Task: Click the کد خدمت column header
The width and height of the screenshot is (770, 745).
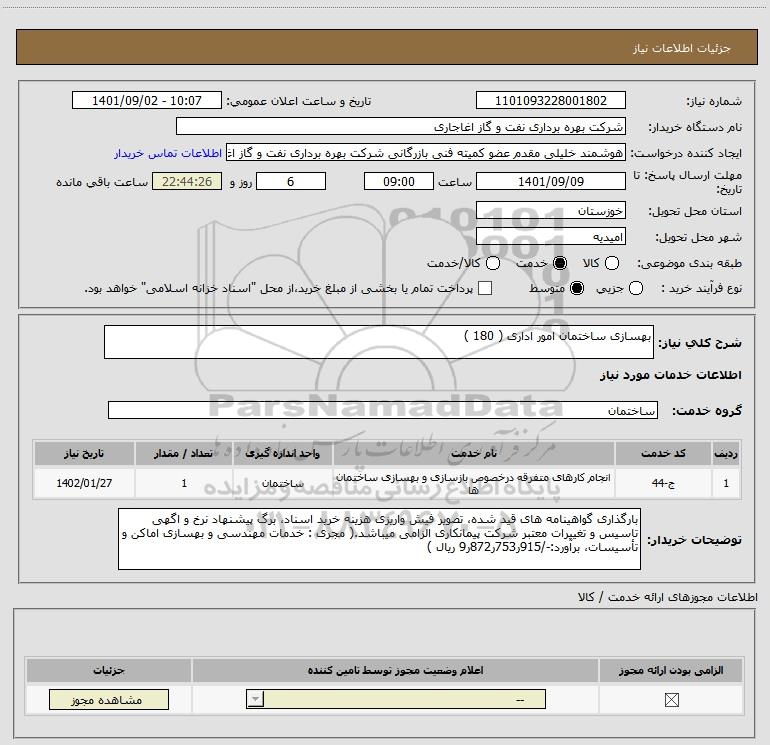Action: (x=663, y=453)
